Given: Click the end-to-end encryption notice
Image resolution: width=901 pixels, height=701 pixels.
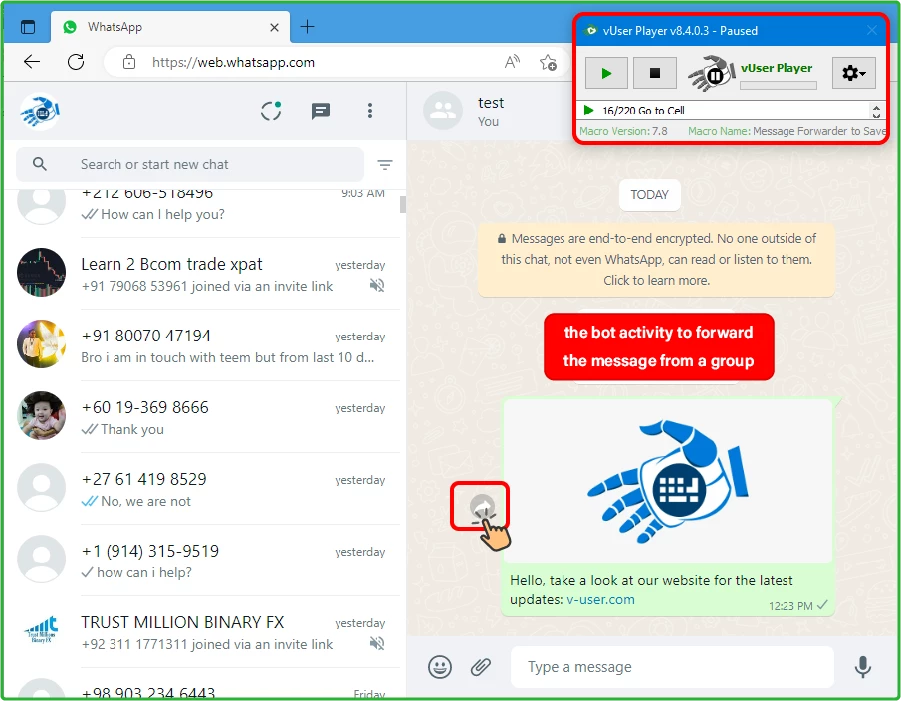Looking at the screenshot, I should (x=656, y=260).
